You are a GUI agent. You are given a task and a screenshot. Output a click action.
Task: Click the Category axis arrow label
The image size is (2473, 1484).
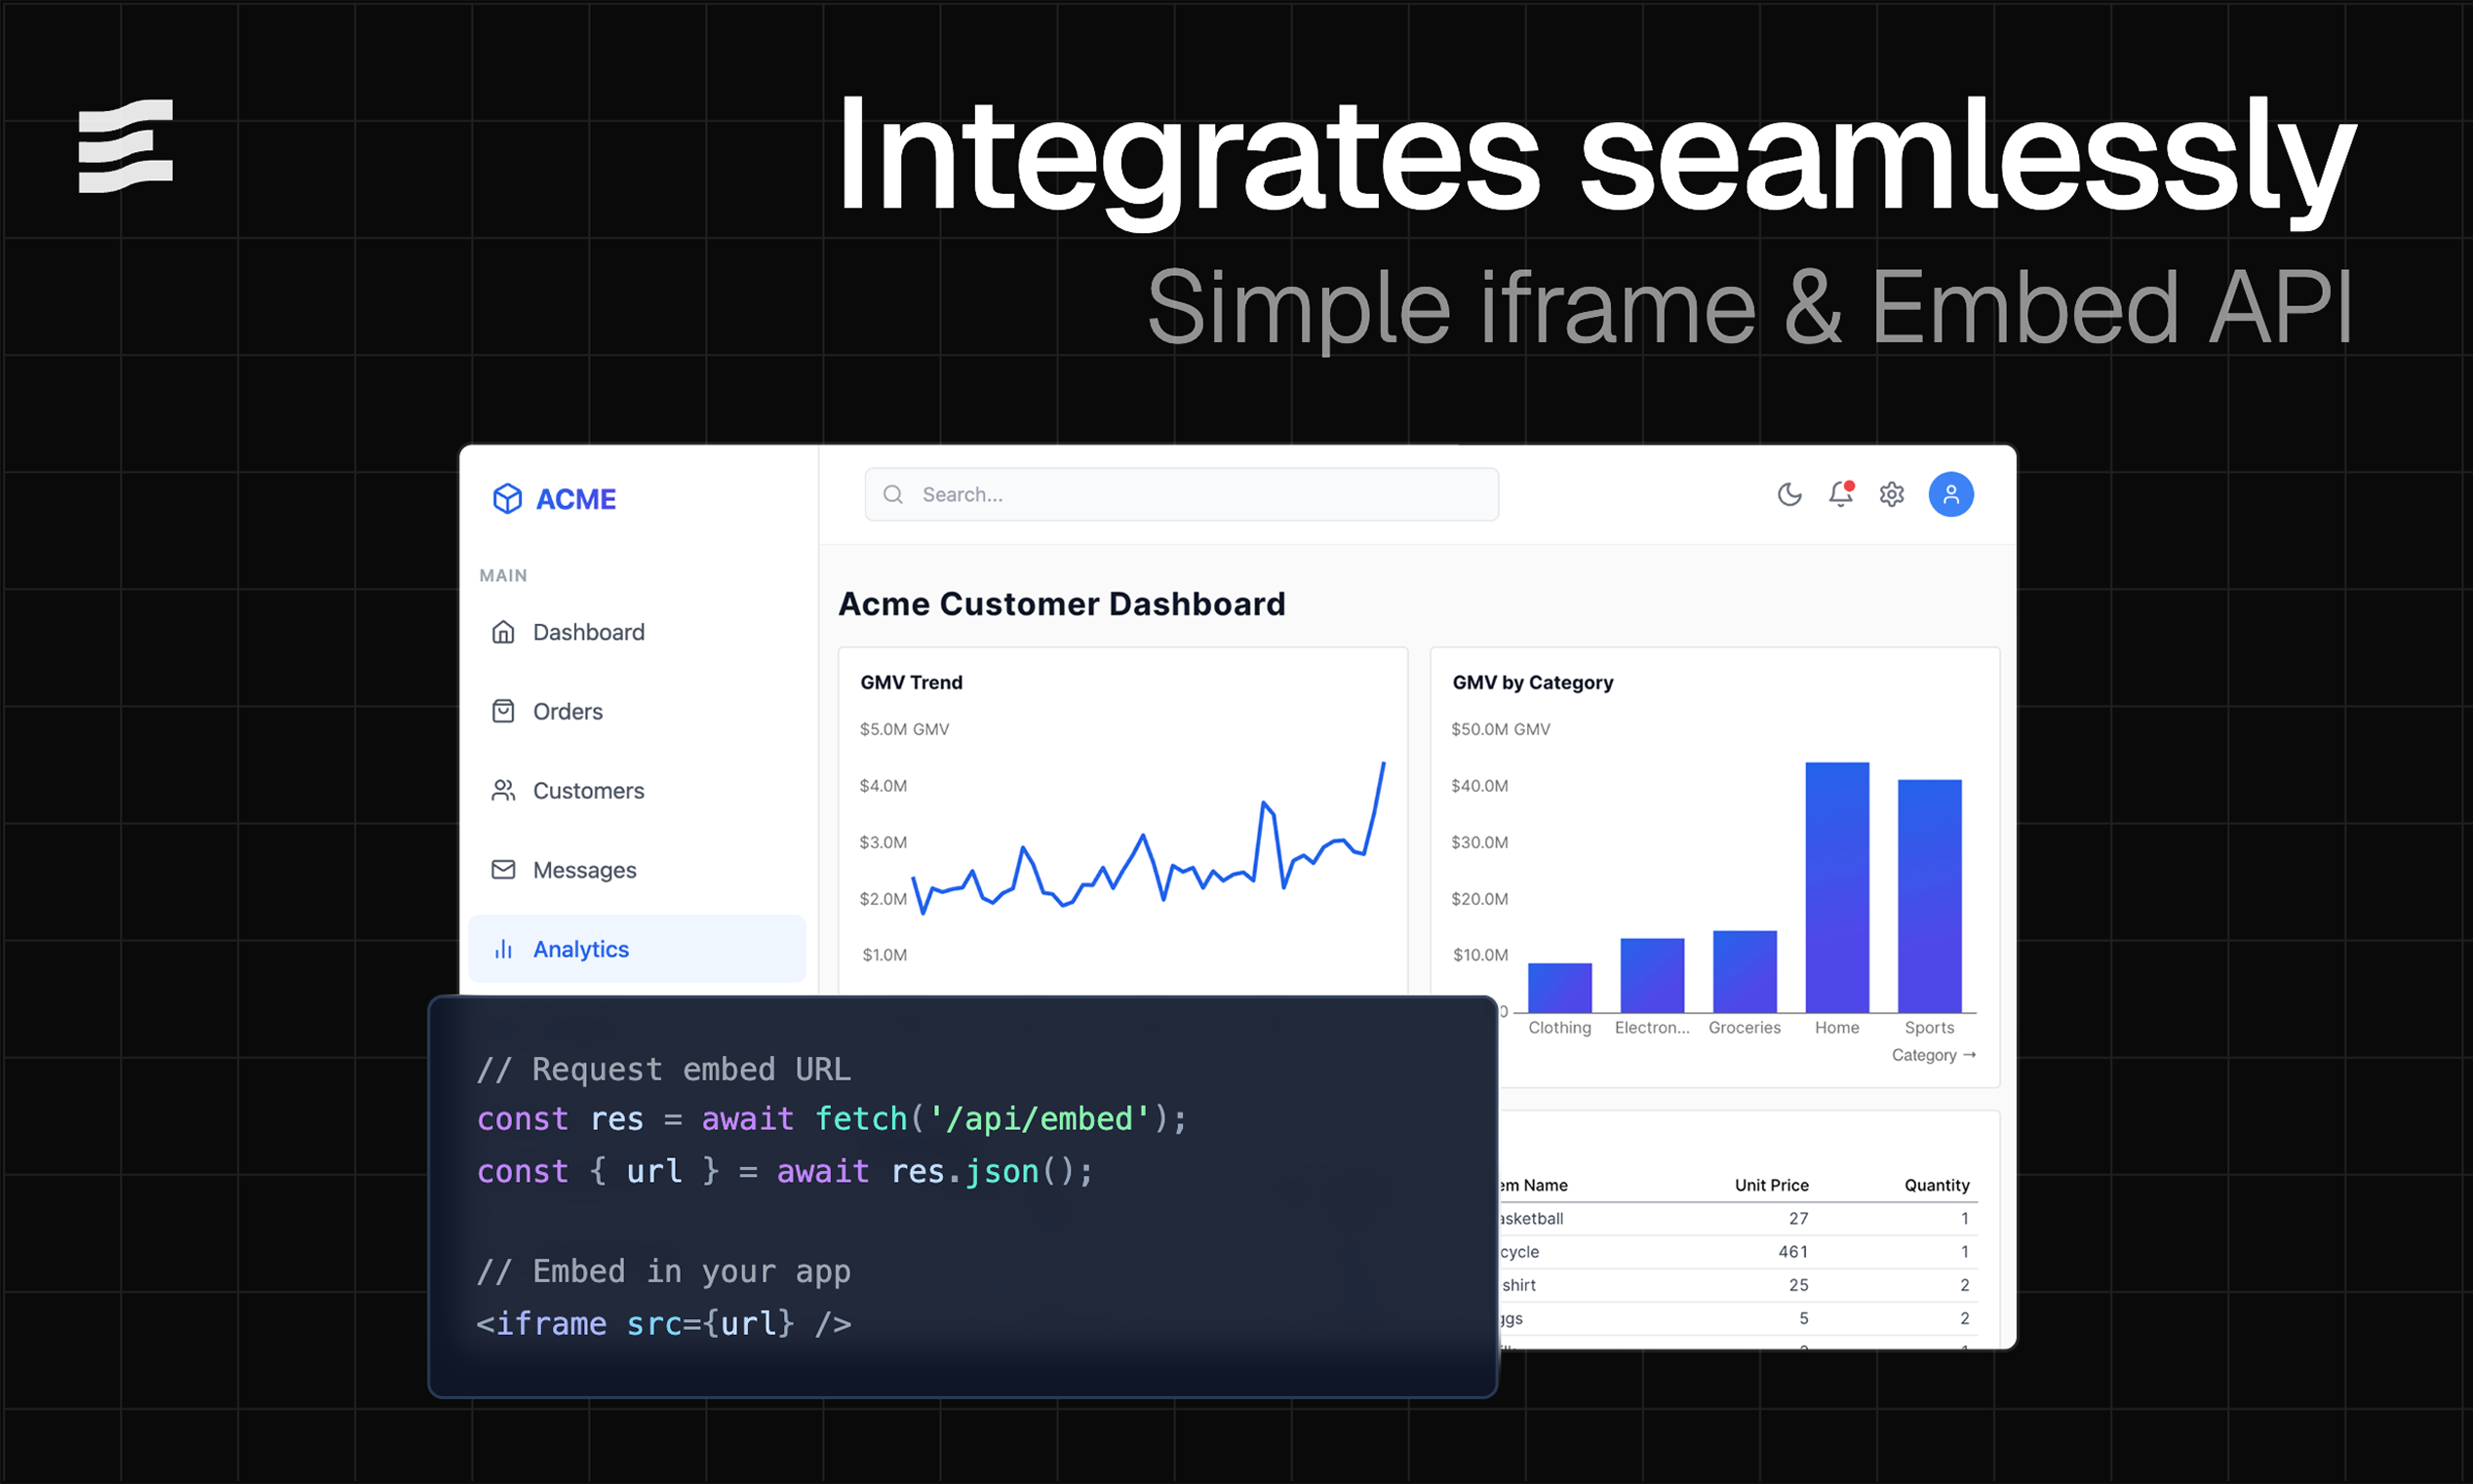click(x=1932, y=1055)
